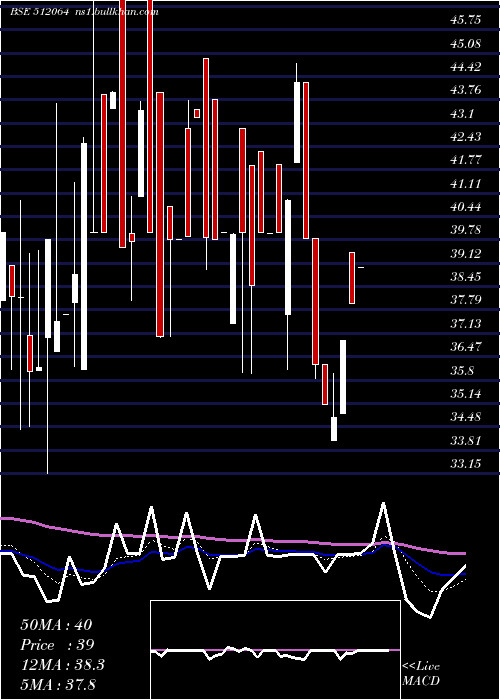Click the <<Live MACD label
The height and width of the screenshot is (700, 500).
pyautogui.click(x=421, y=674)
